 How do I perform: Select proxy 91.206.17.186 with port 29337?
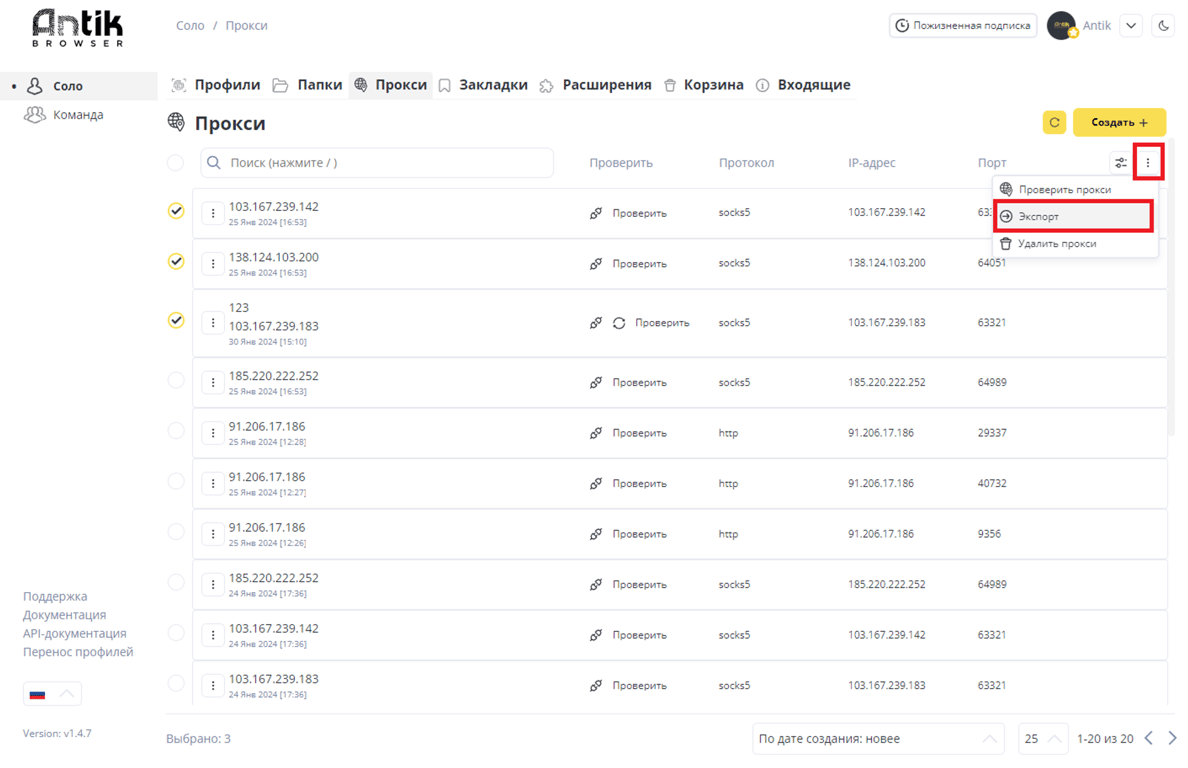coord(176,431)
